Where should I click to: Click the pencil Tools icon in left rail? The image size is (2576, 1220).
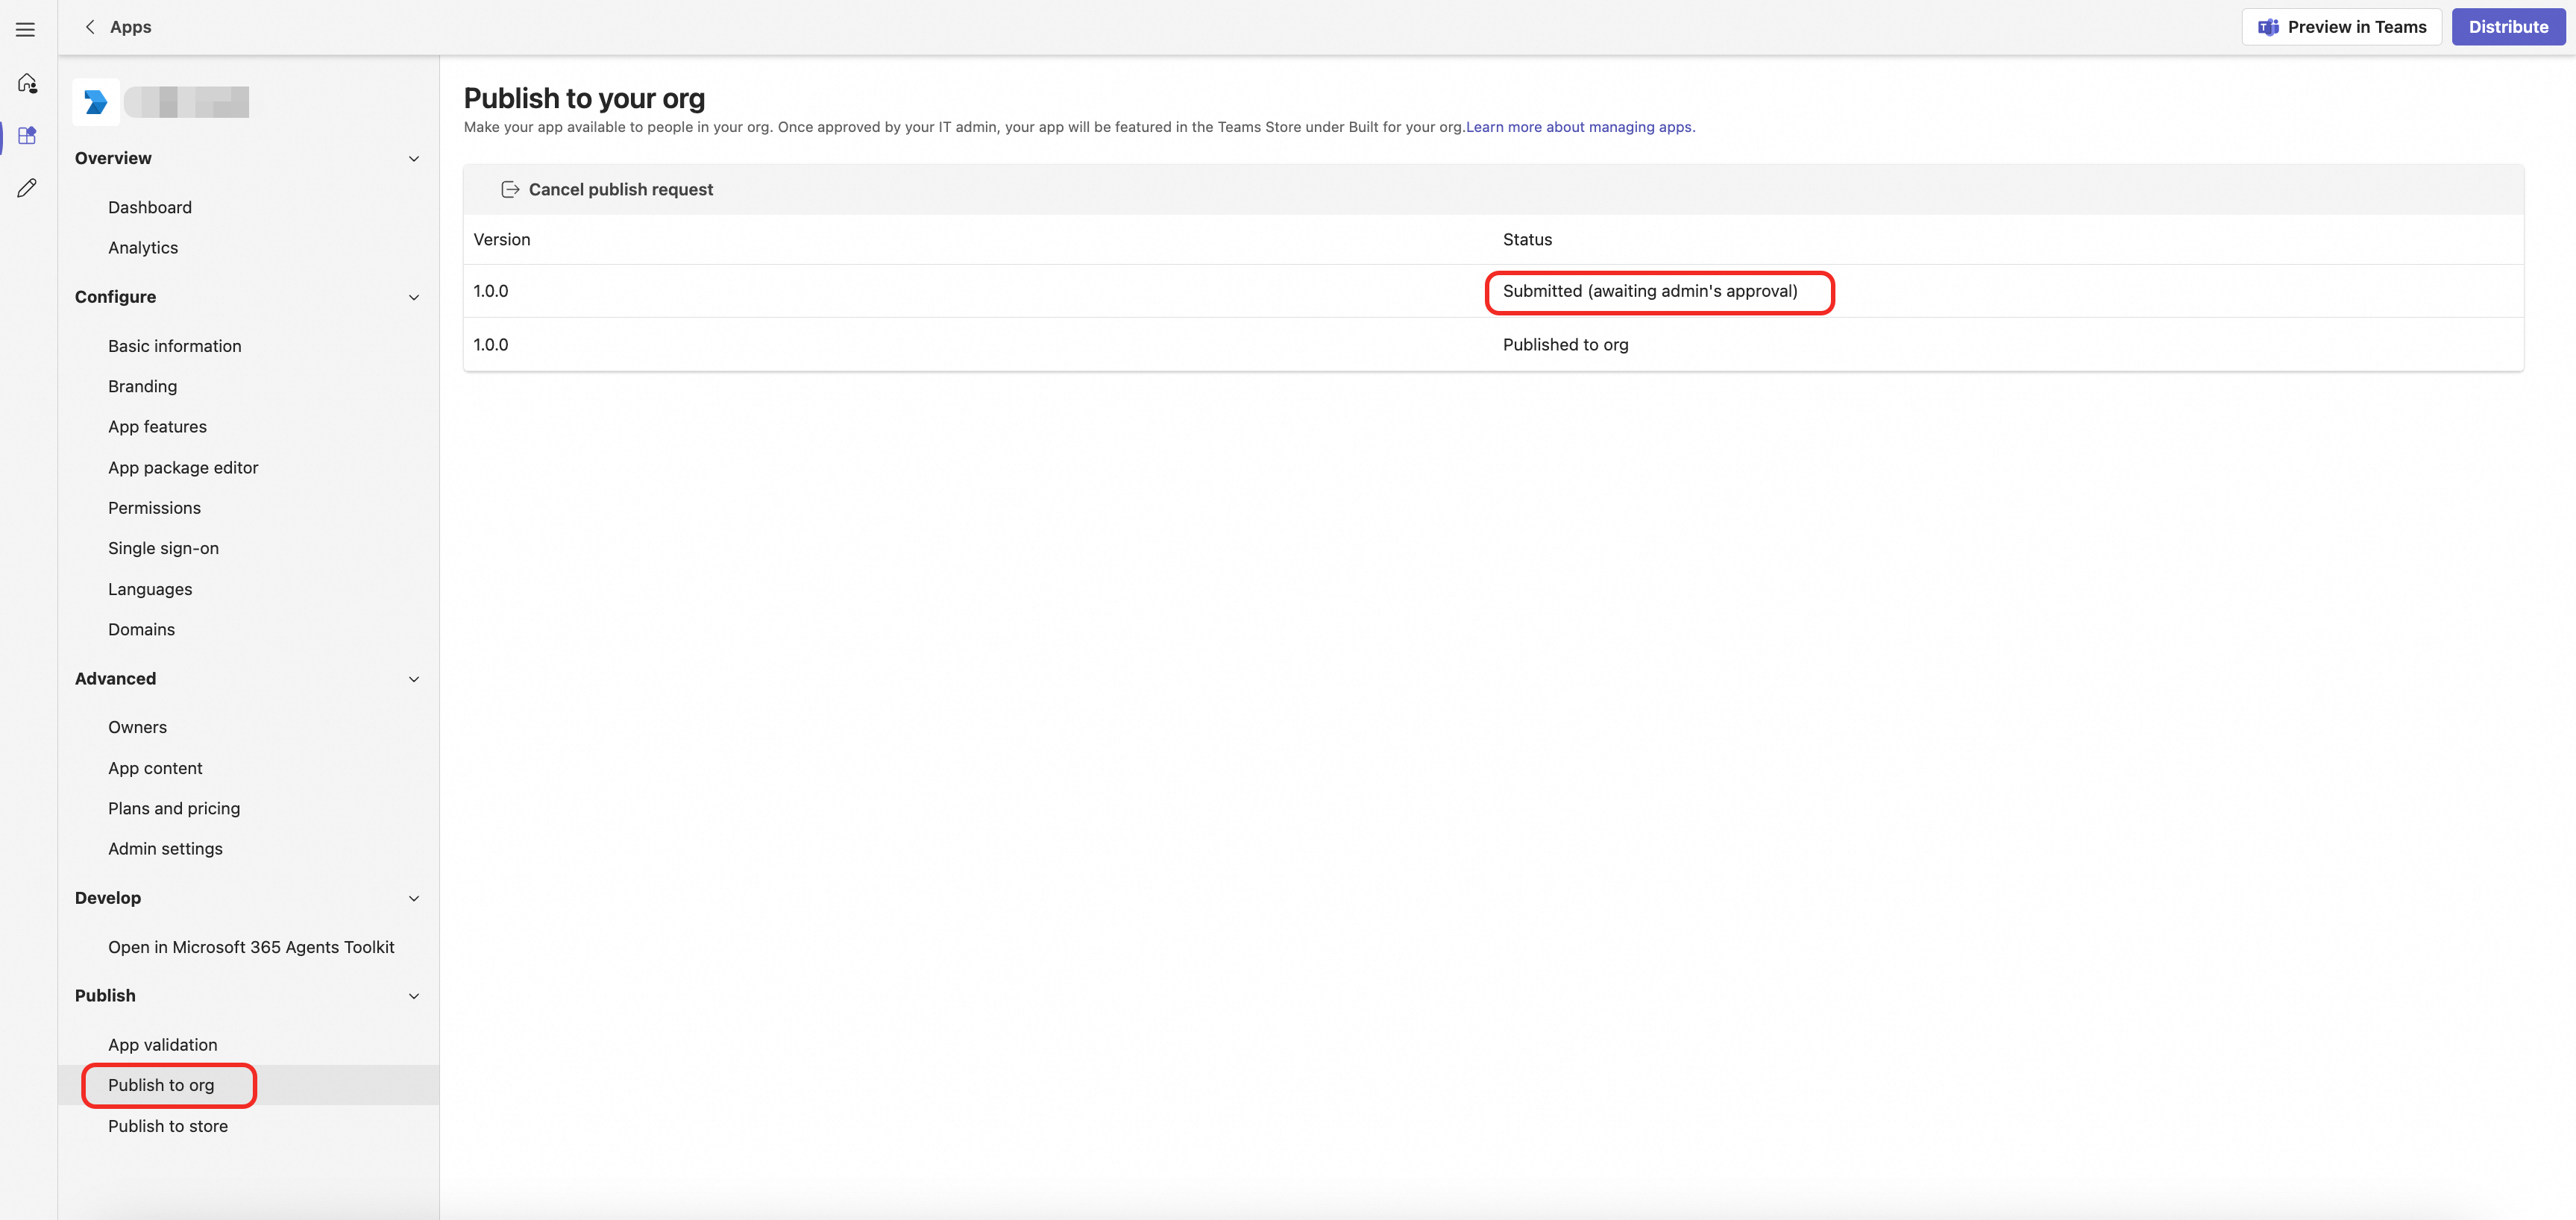(x=27, y=188)
